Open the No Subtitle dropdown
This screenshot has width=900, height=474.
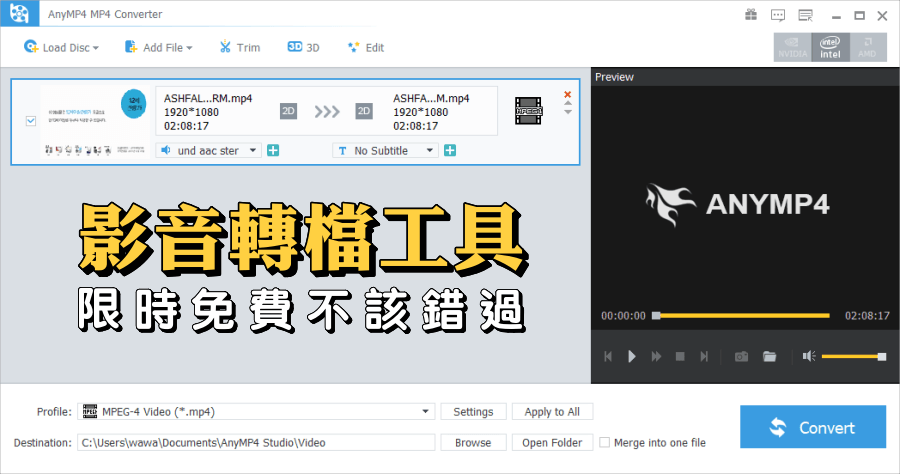[x=386, y=150]
